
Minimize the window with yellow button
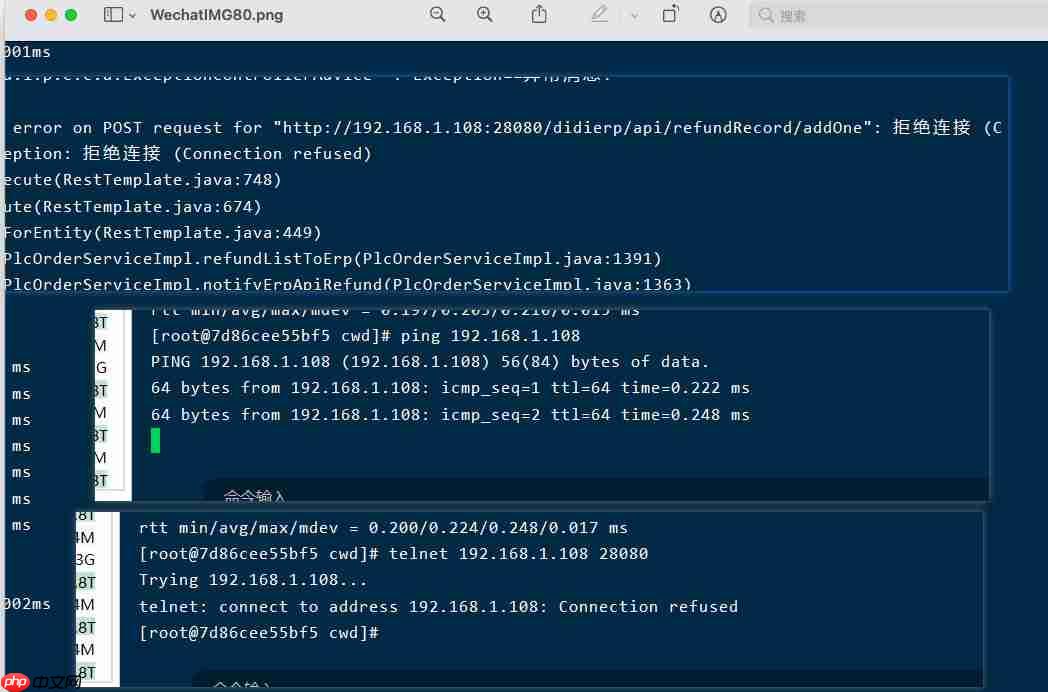coord(51,15)
